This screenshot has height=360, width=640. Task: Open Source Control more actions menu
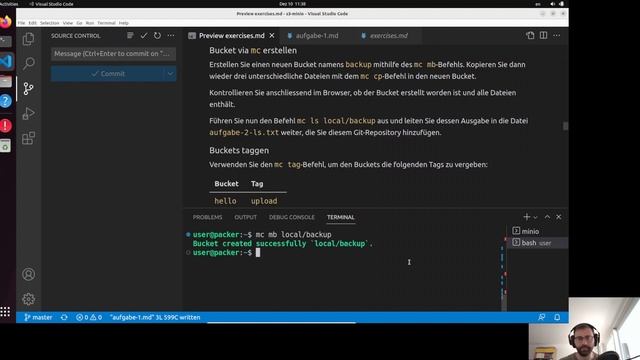171,36
